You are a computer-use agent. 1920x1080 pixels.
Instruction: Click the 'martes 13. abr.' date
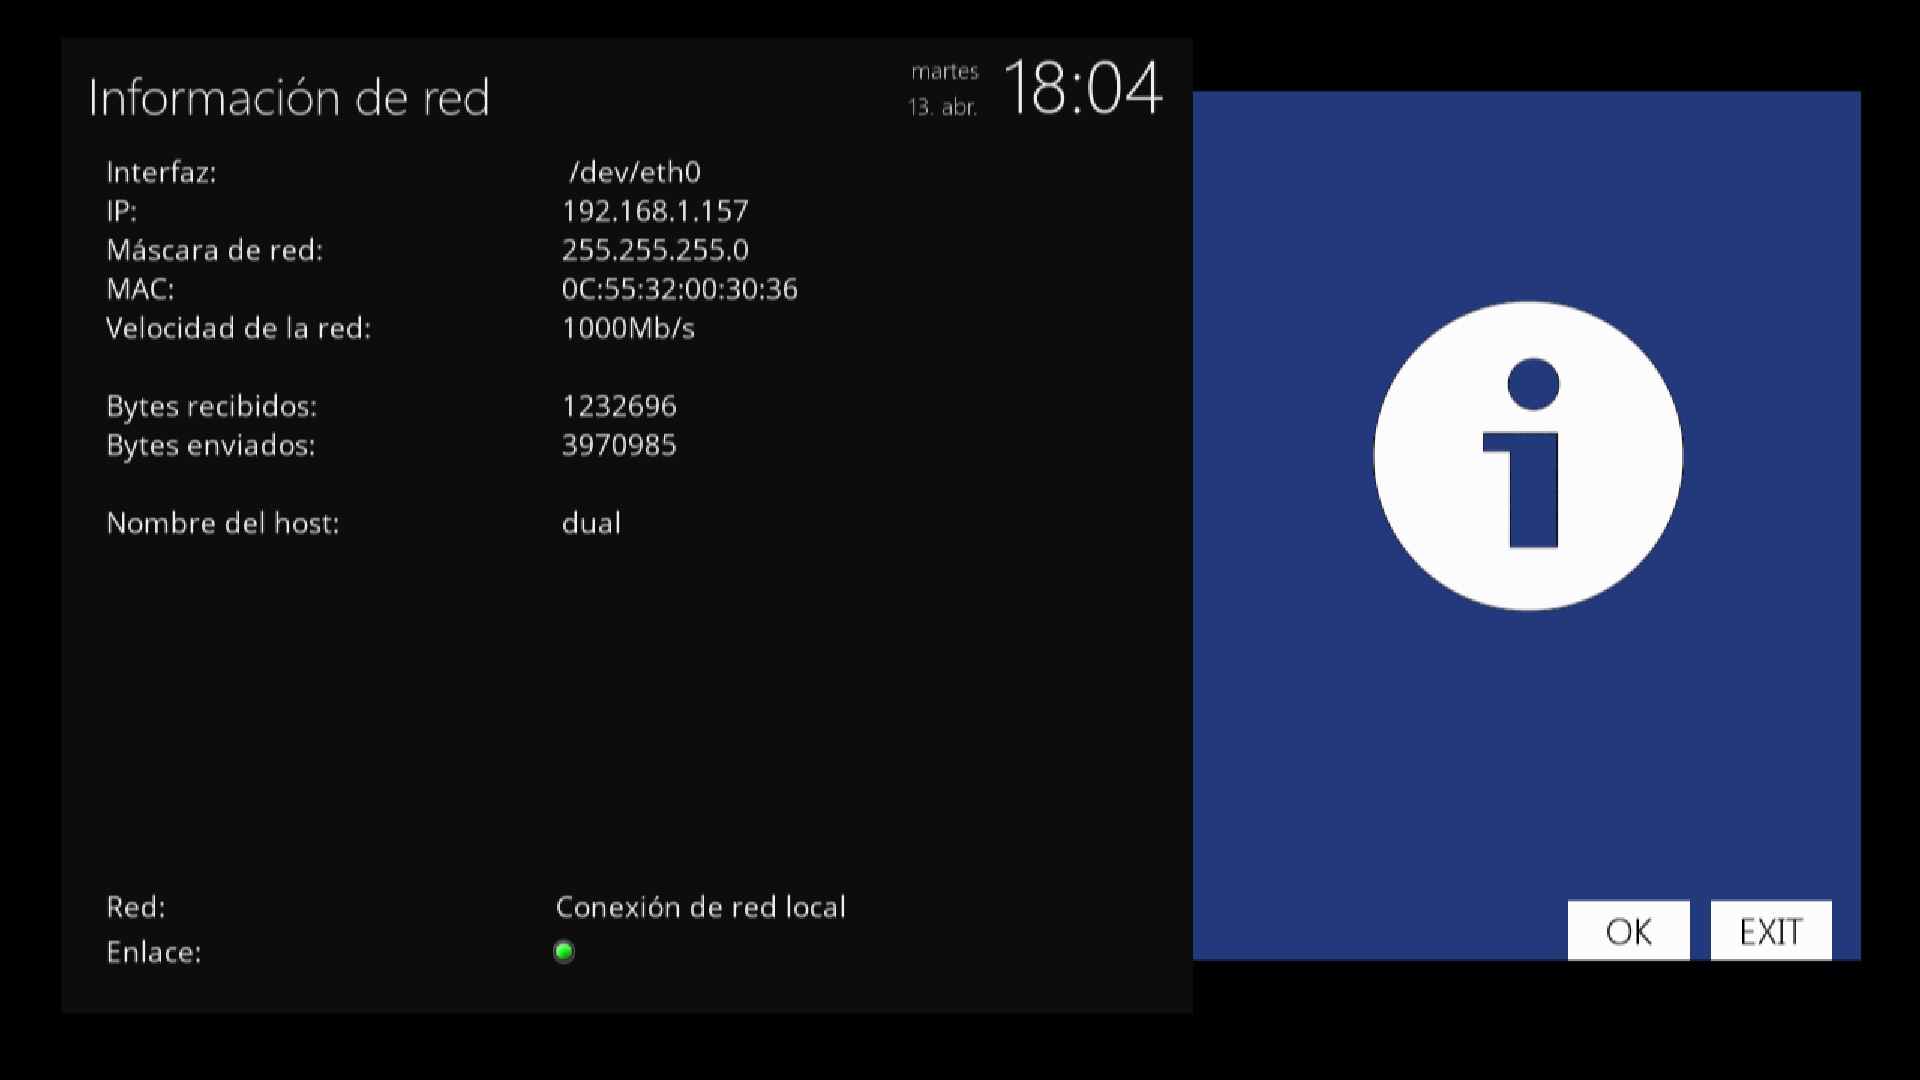tap(943, 89)
